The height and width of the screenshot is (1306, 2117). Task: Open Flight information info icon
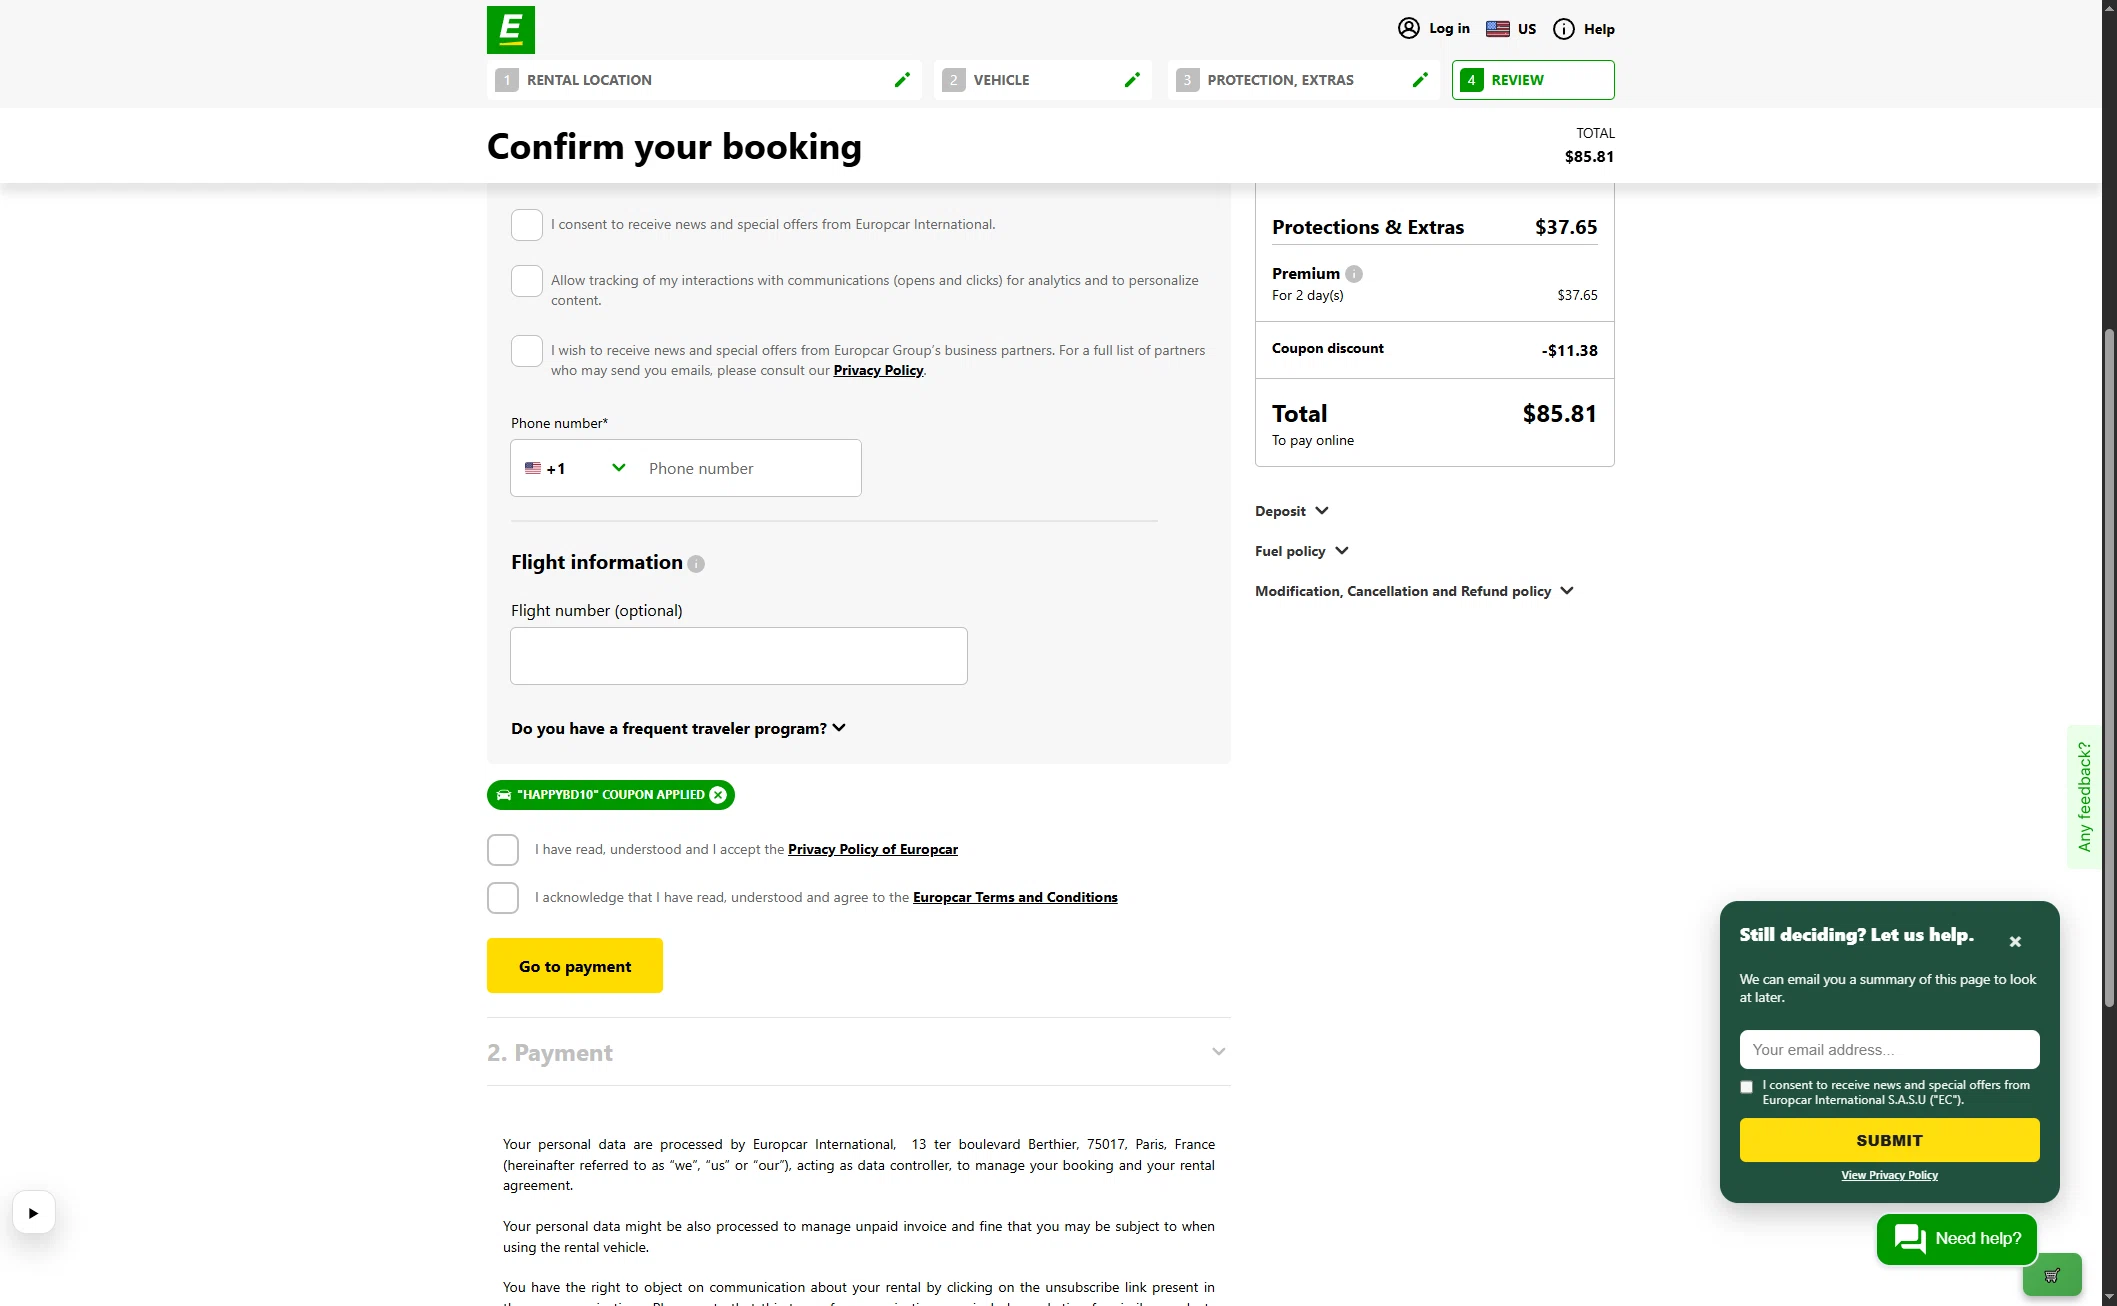696,564
